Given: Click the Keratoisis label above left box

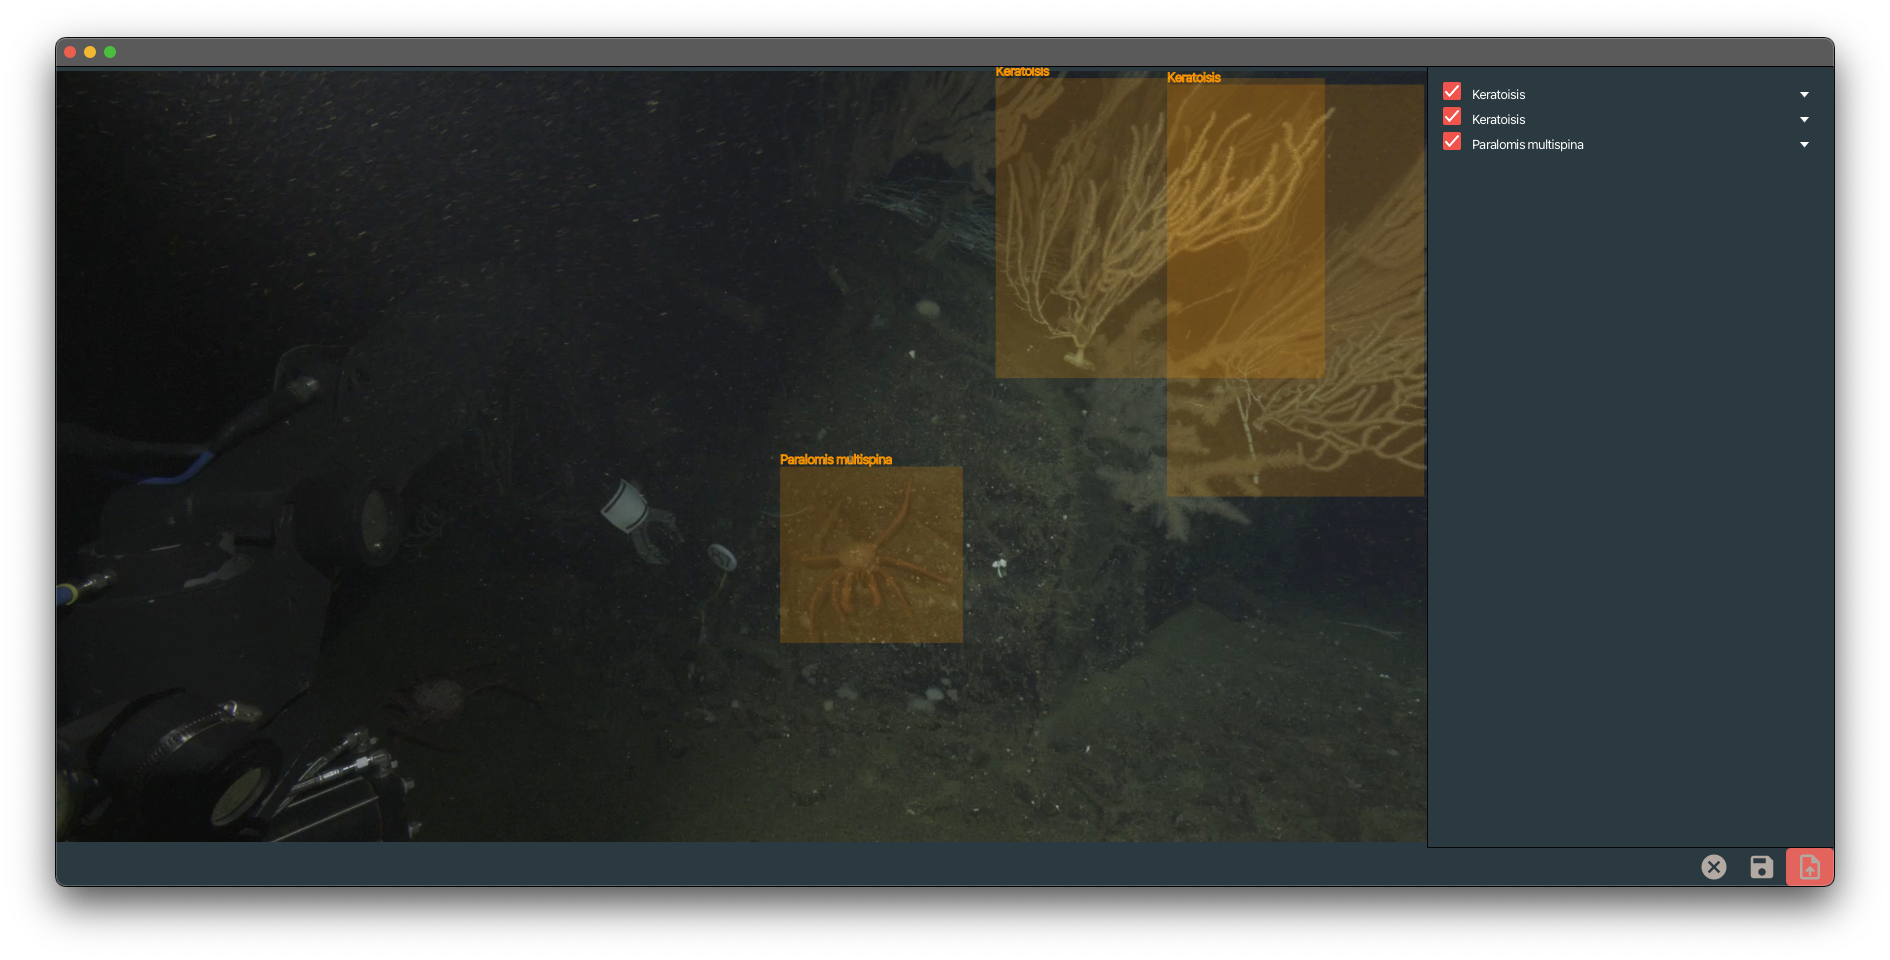Looking at the screenshot, I should pos(1022,71).
